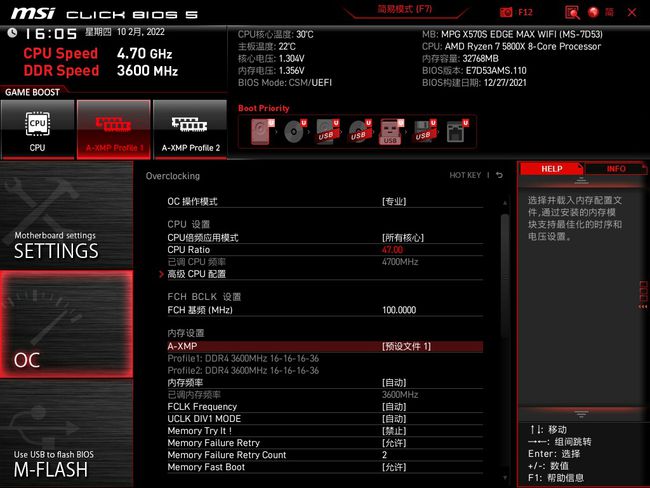The height and width of the screenshot is (488, 650).
Task: Switch to the HELP tab
Action: pyautogui.click(x=551, y=169)
